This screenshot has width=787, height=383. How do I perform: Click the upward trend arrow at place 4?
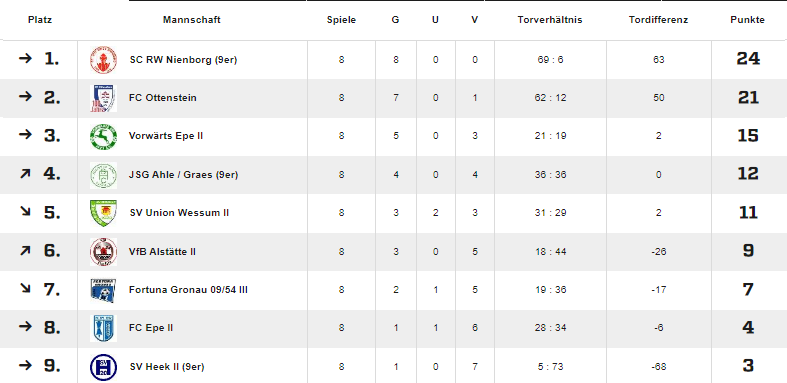pos(25,174)
